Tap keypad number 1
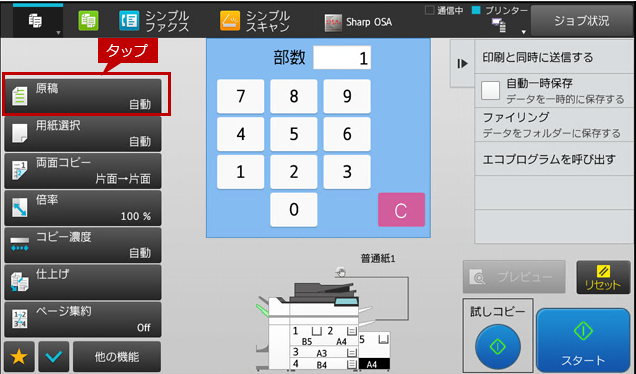 click(x=241, y=172)
